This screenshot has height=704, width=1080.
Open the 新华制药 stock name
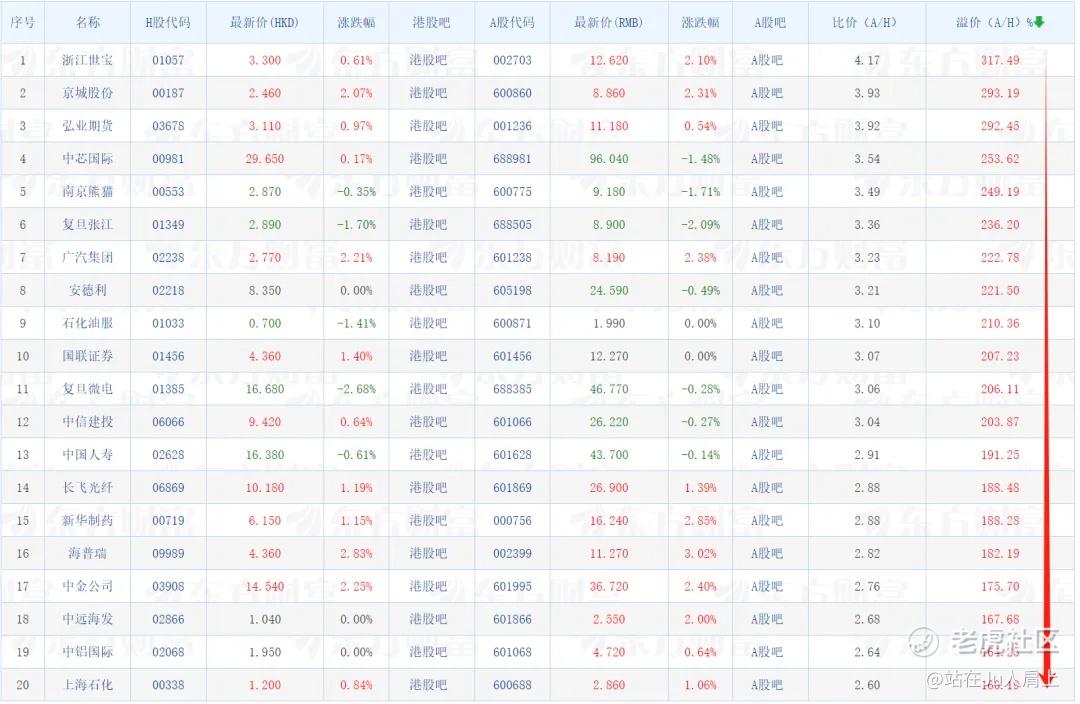(87, 520)
